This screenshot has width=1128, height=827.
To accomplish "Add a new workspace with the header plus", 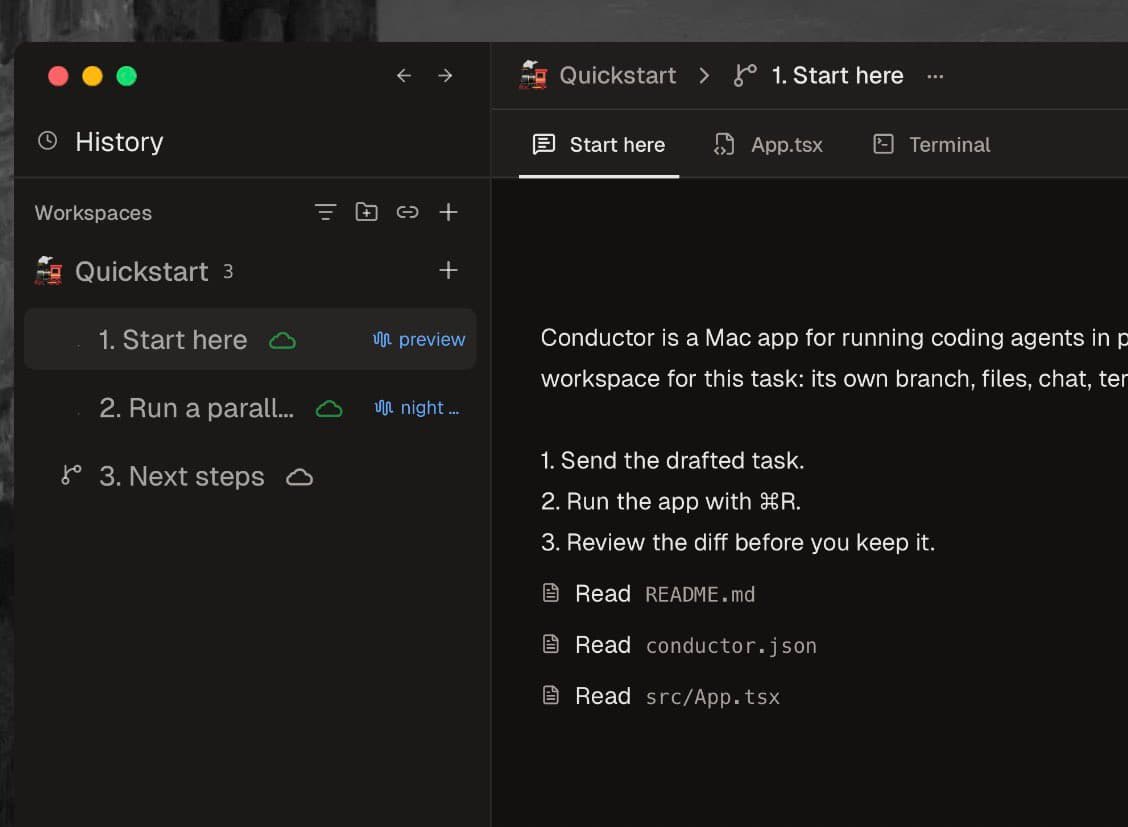I will pos(448,212).
